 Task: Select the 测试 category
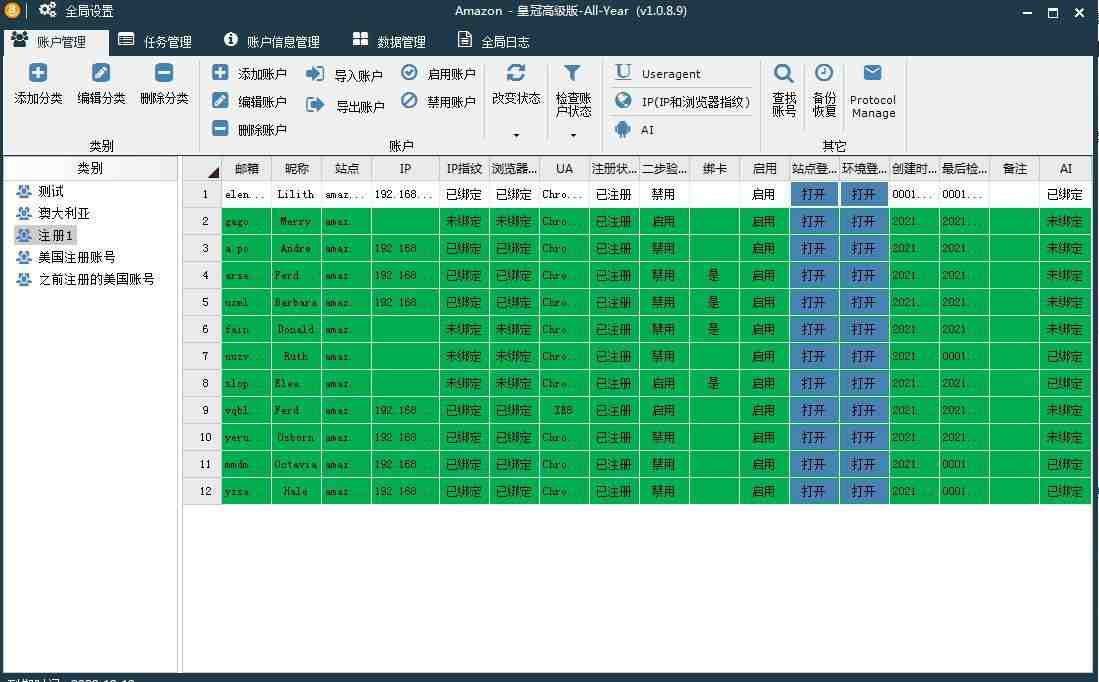pos(41,191)
